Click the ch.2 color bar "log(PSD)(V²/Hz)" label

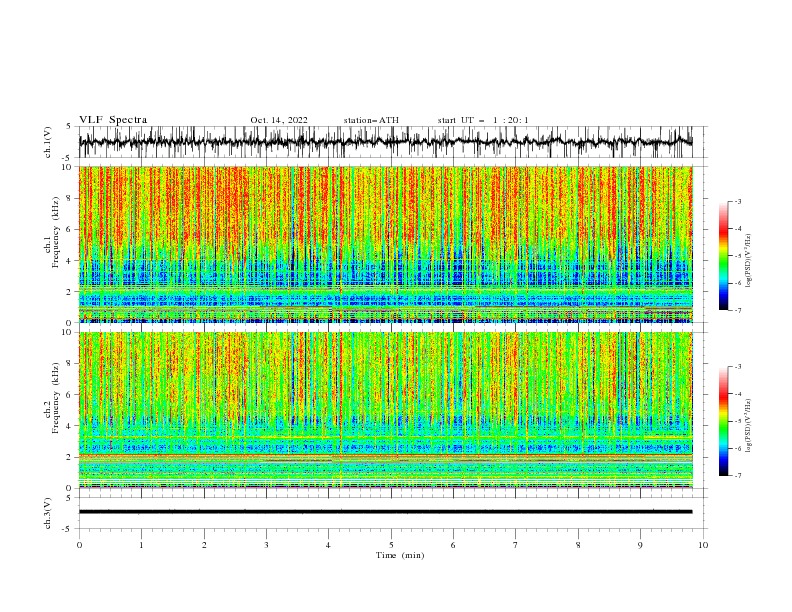[x=749, y=426]
